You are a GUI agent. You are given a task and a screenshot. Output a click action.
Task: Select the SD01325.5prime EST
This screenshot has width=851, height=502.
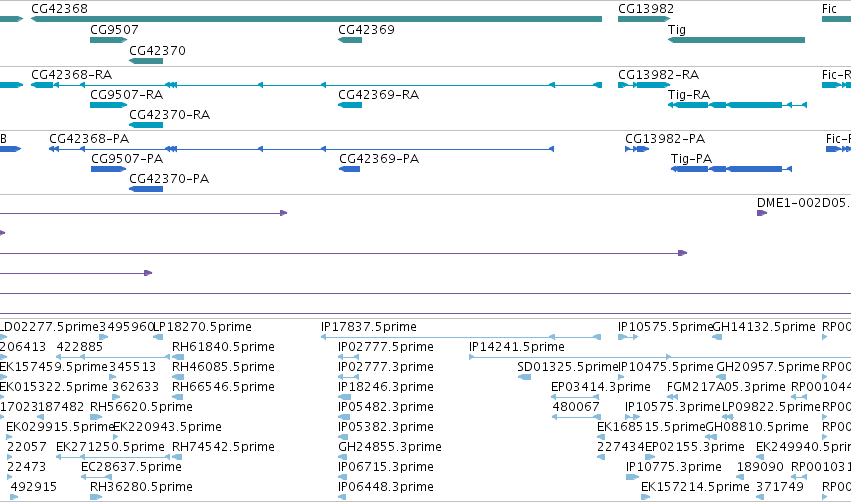[524, 377]
